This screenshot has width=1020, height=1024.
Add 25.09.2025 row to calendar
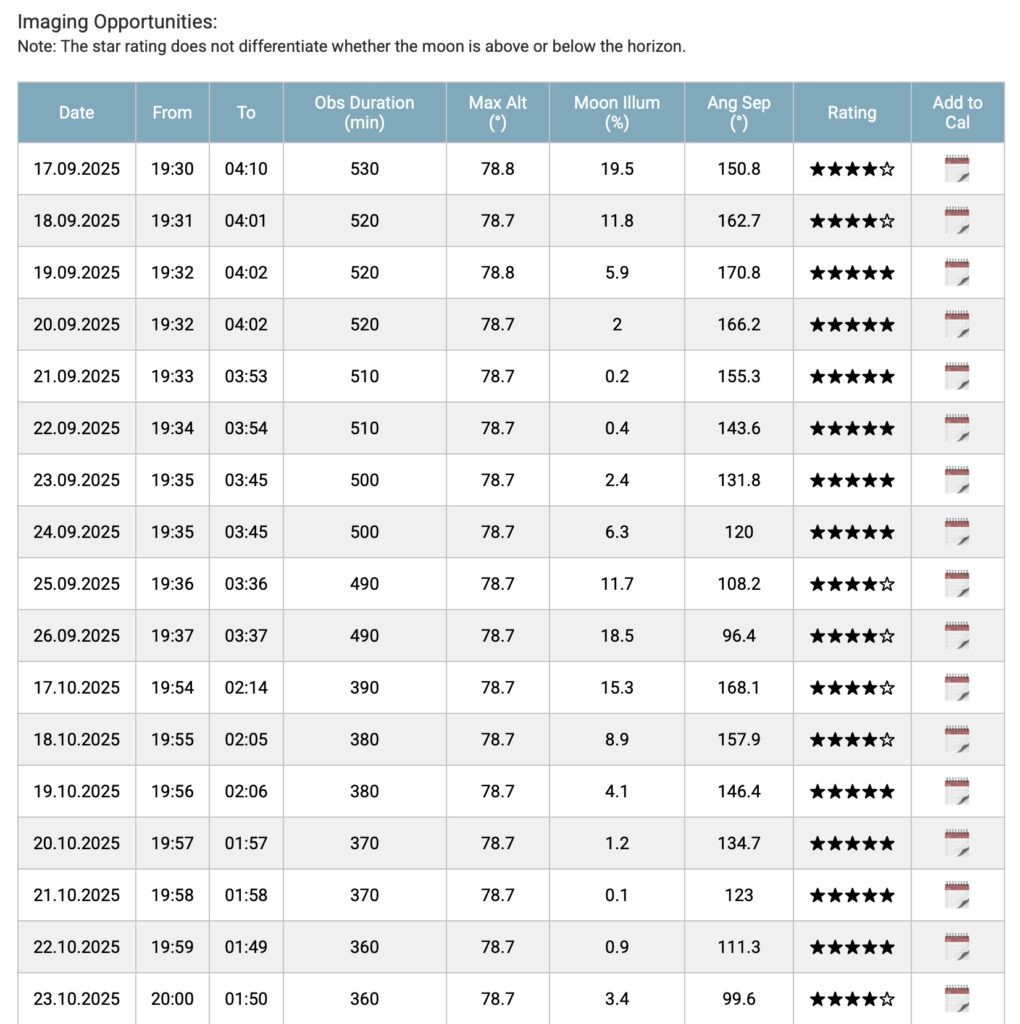tap(957, 584)
